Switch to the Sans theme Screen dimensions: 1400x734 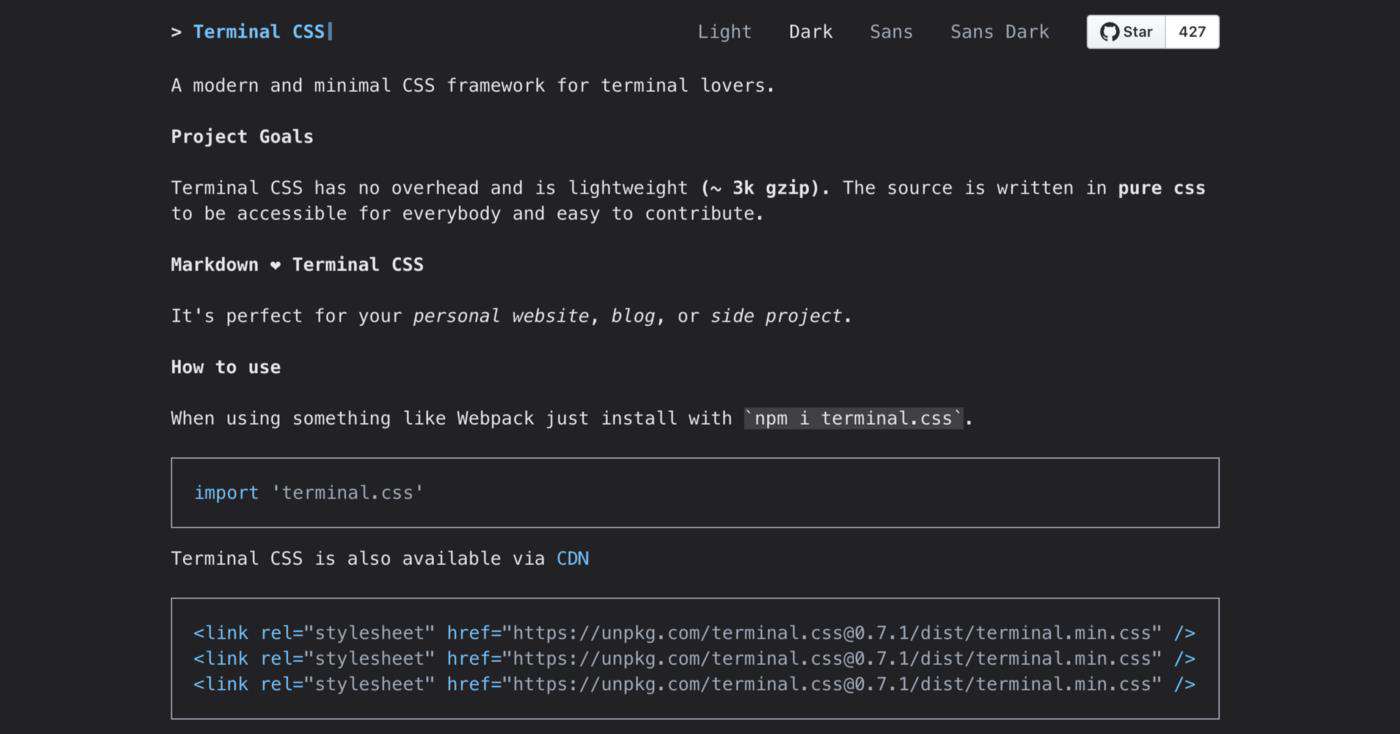click(x=891, y=32)
